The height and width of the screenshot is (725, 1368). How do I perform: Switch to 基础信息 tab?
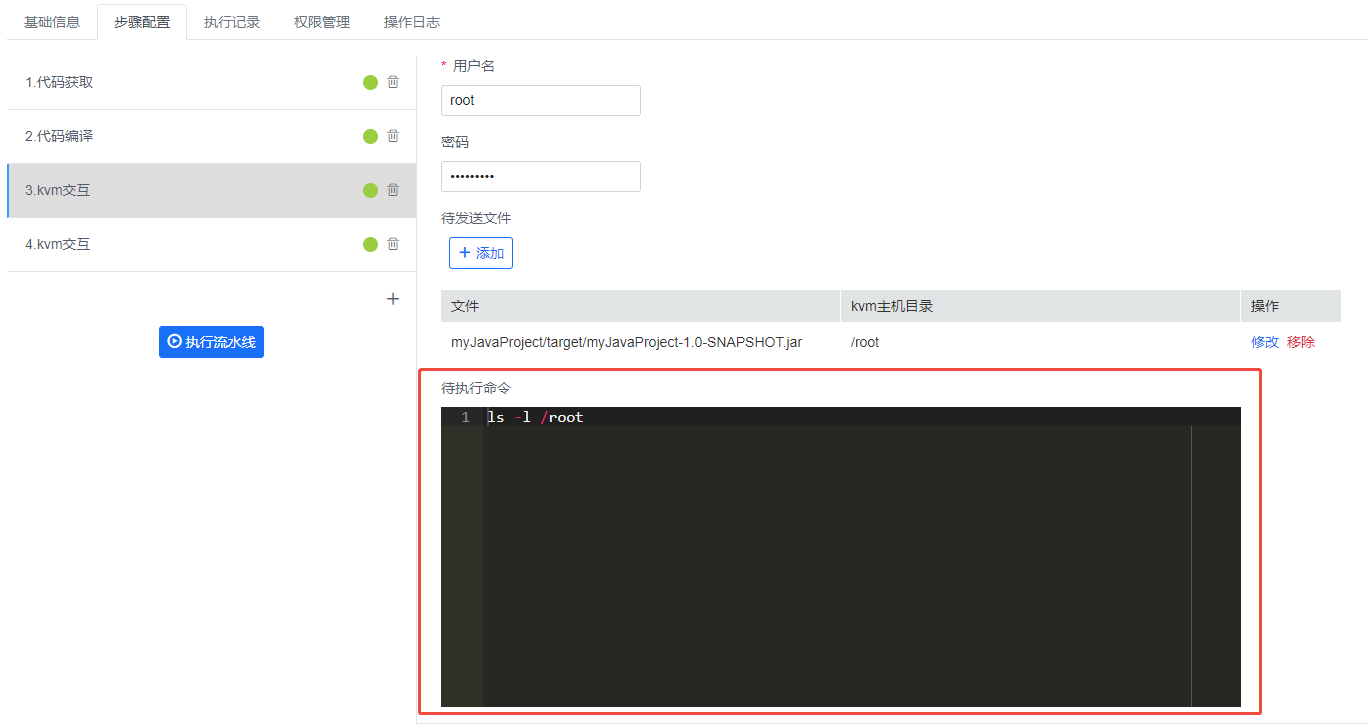pyautogui.click(x=52, y=22)
